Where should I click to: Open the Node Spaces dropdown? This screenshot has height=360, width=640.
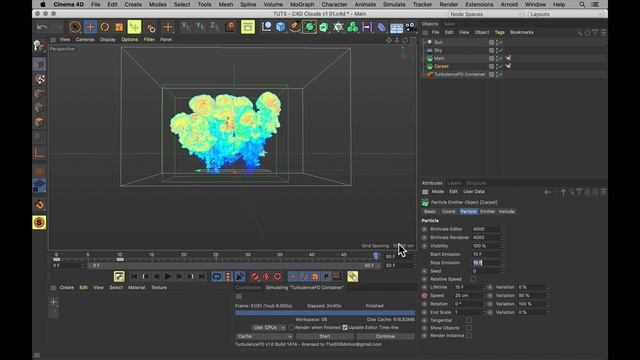point(486,14)
